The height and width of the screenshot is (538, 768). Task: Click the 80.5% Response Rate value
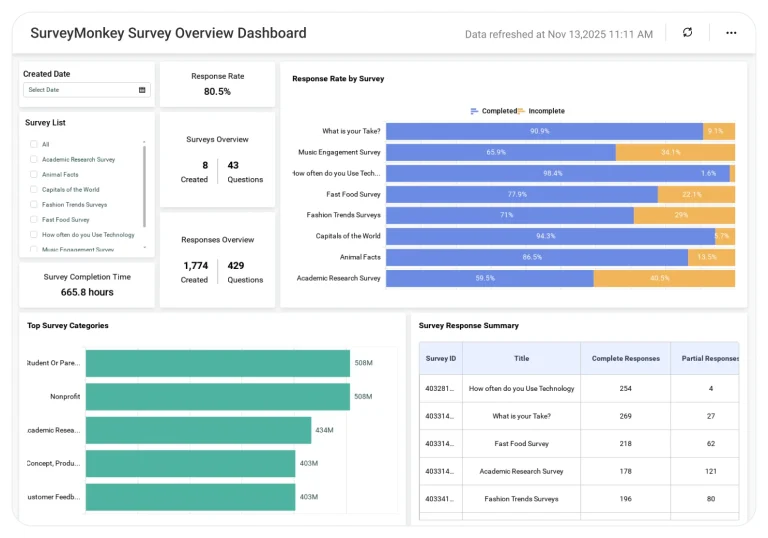click(217, 92)
